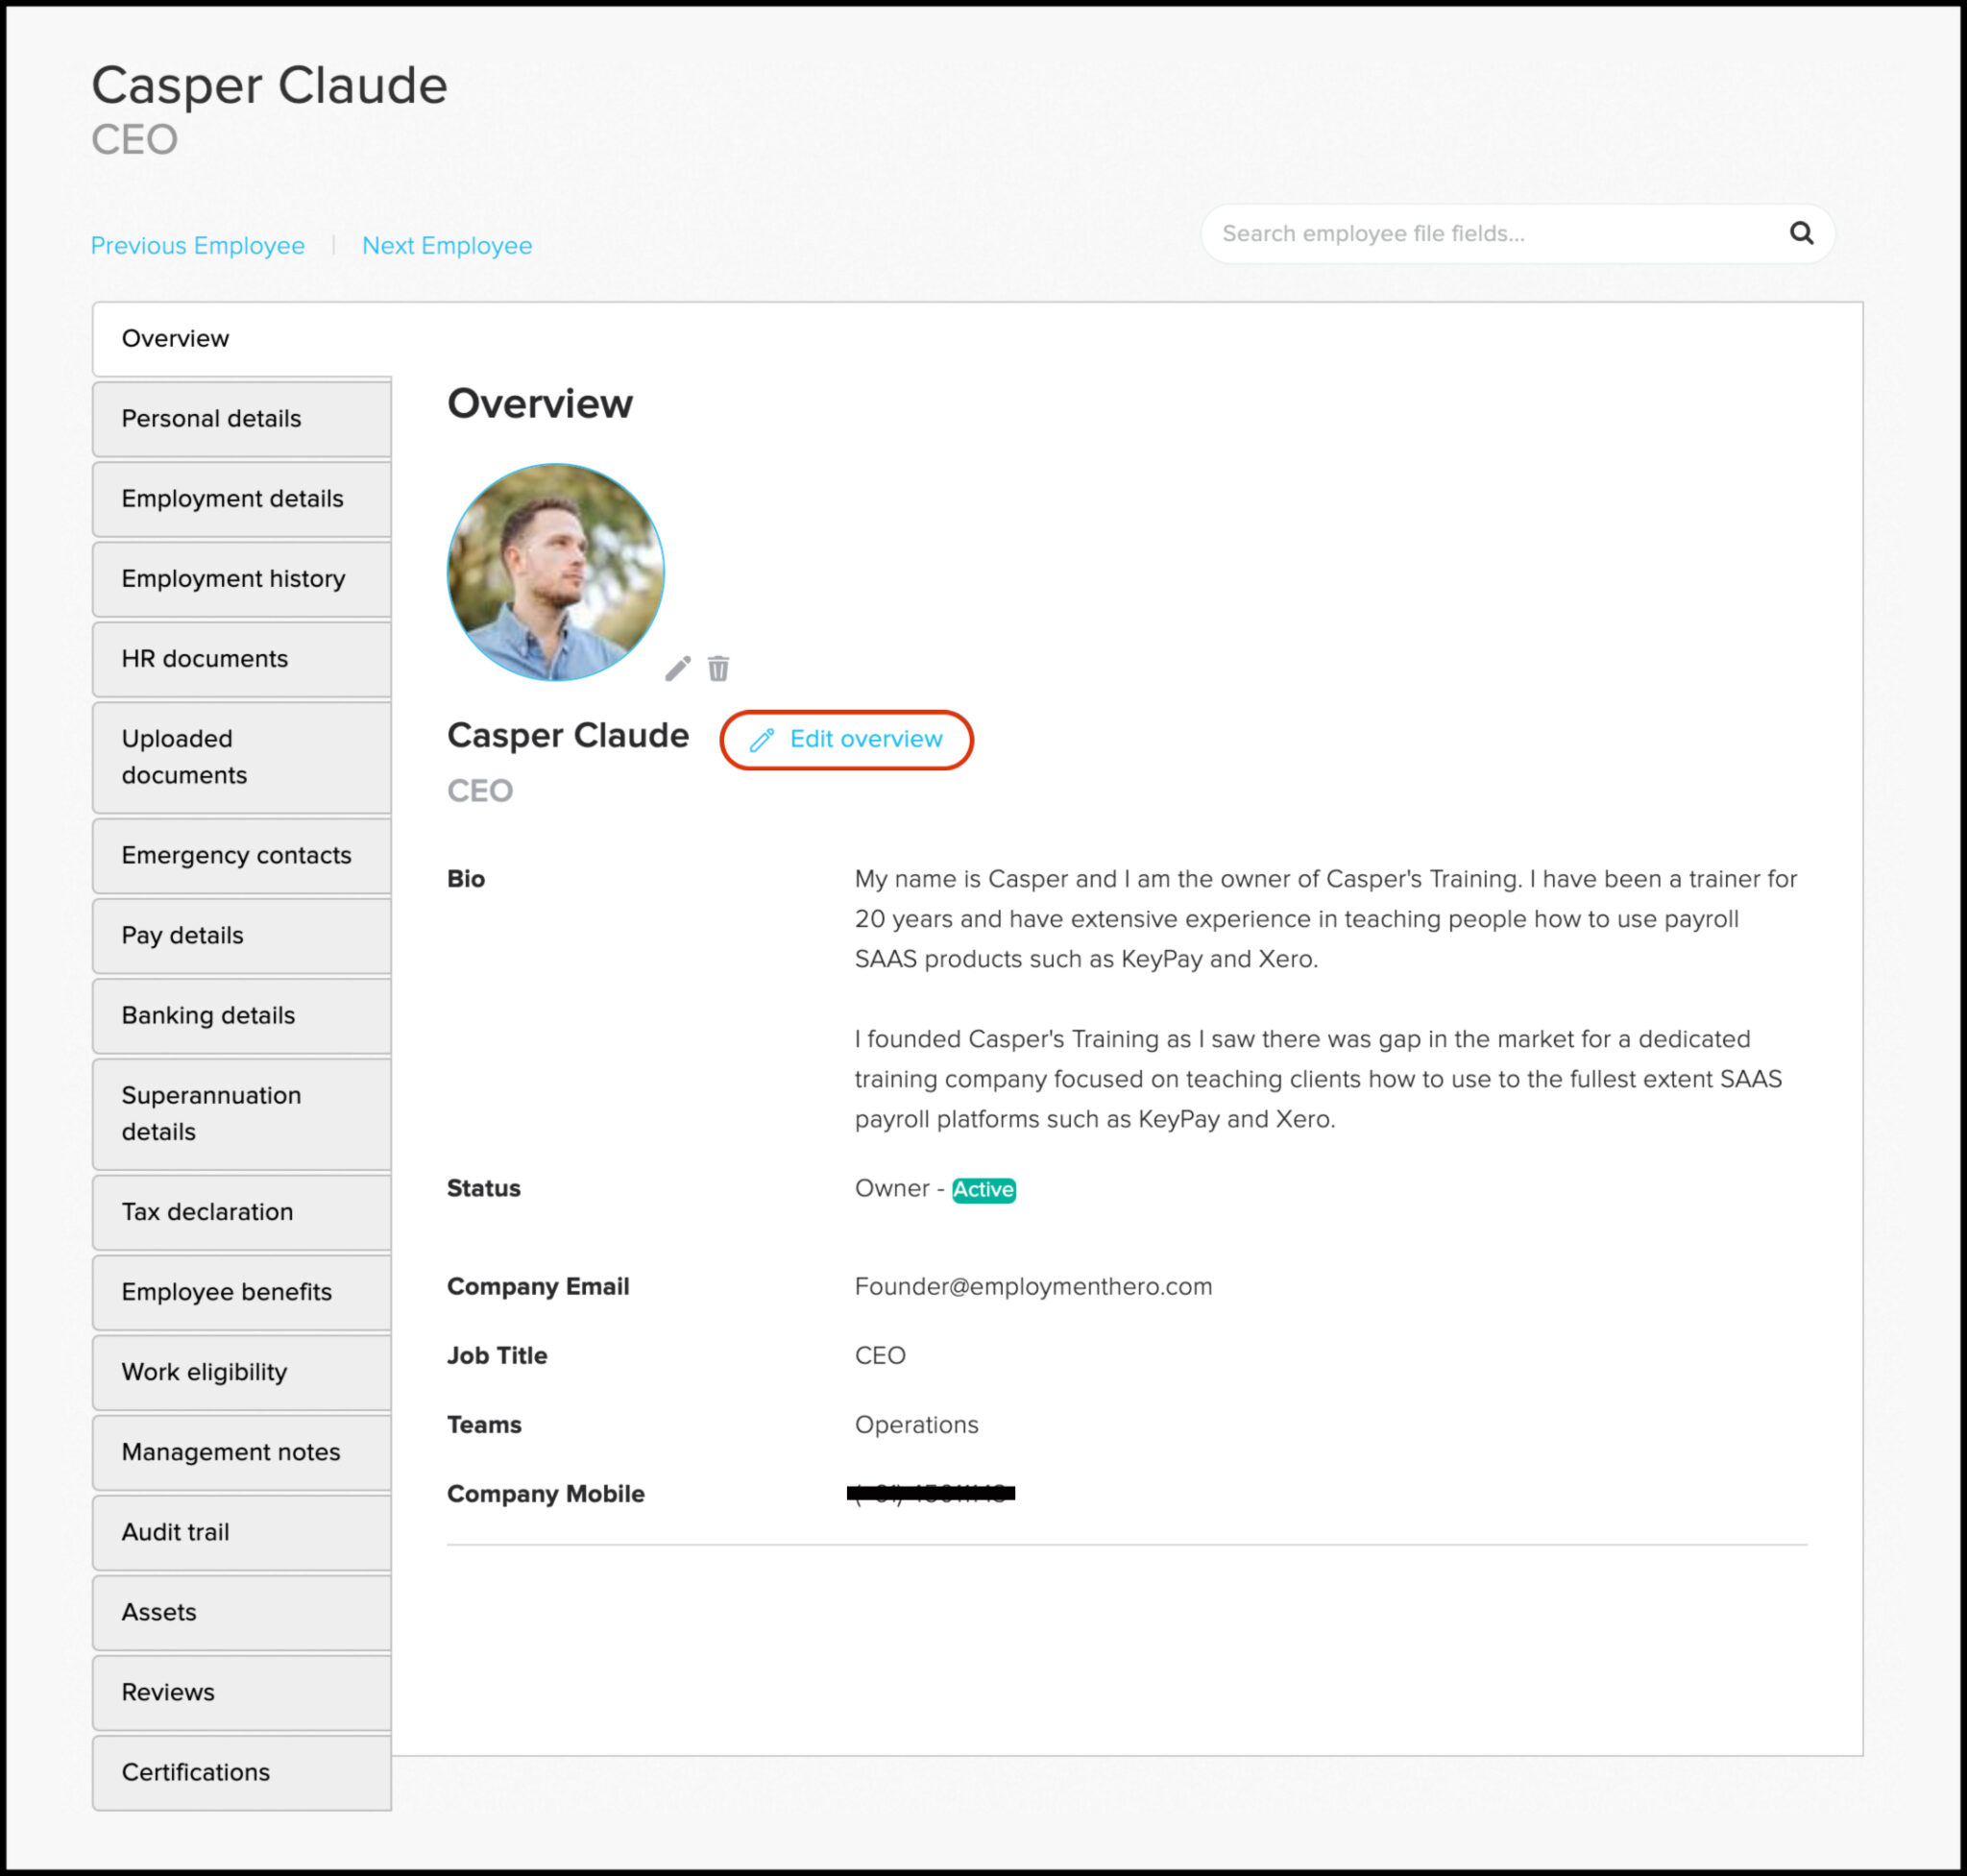Click Casper's profile picture
1967x1876 pixels.
555,571
